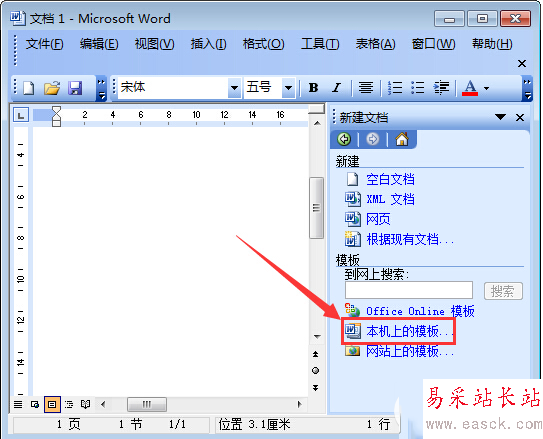Viewport: 543px width, 439px height.
Task: Switch to reading layout view
Action: [x=86, y=404]
